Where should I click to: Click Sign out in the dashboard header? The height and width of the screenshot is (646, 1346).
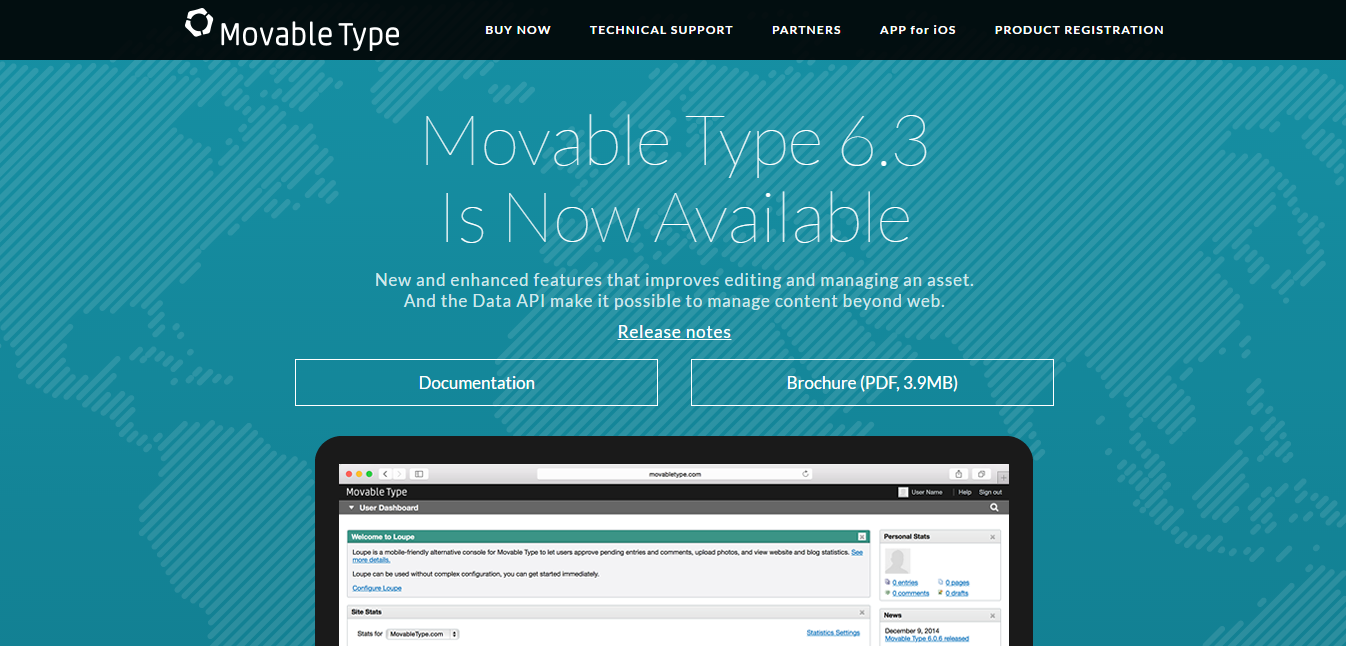tap(990, 492)
